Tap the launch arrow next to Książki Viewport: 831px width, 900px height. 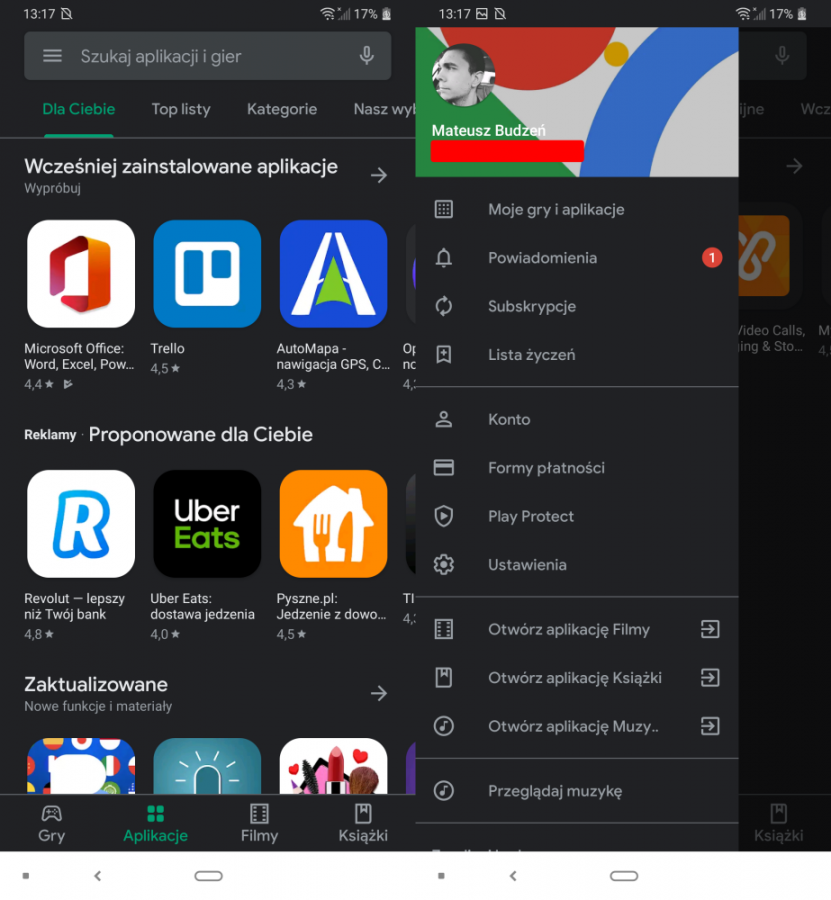point(710,678)
